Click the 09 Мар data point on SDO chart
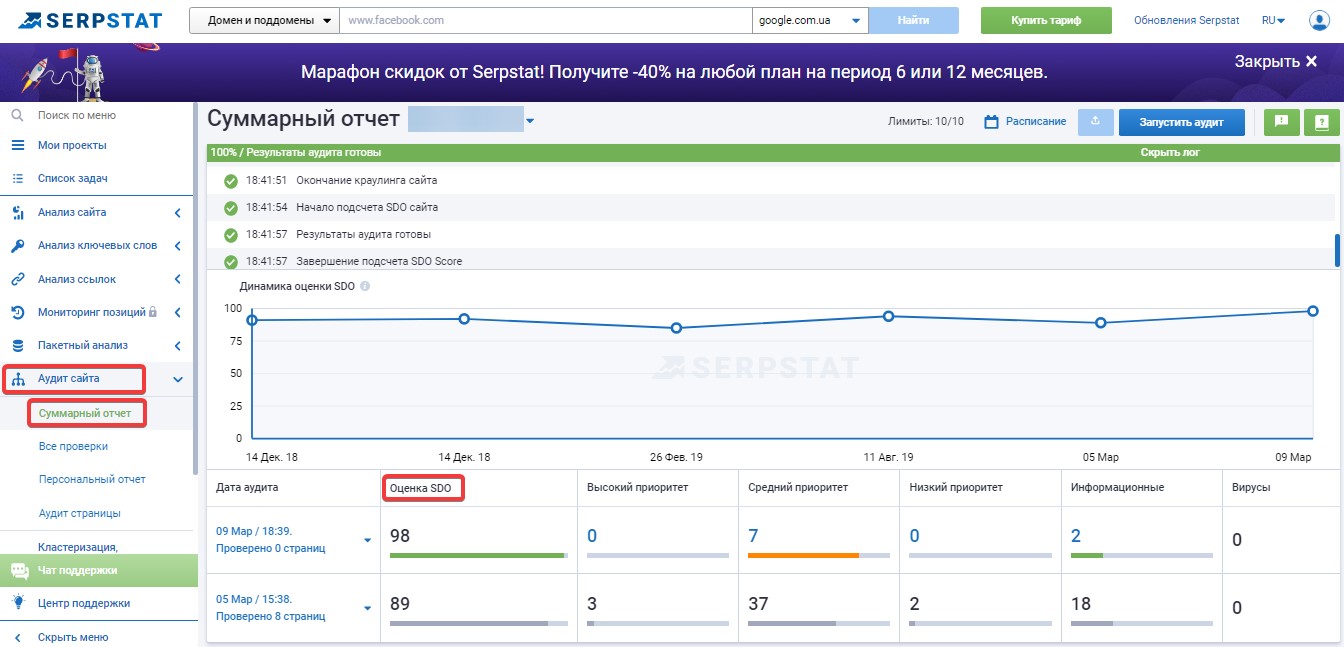This screenshot has height=647, width=1344. (1313, 311)
